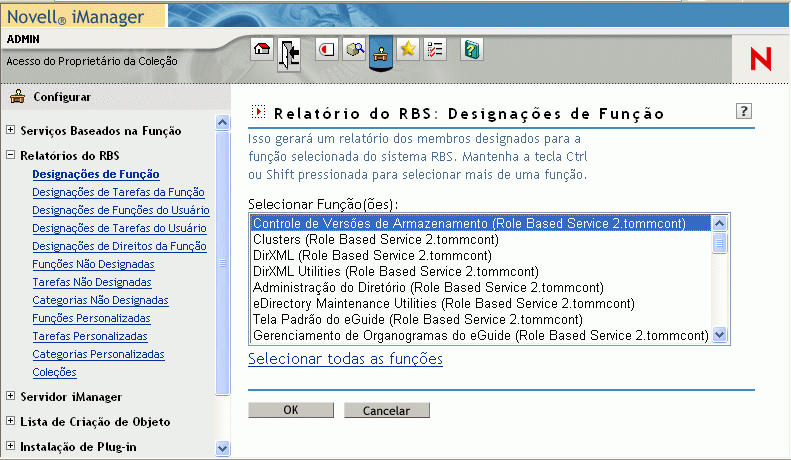Open the Home icon in the toolbar
This screenshot has height=460, width=791.
point(262,49)
